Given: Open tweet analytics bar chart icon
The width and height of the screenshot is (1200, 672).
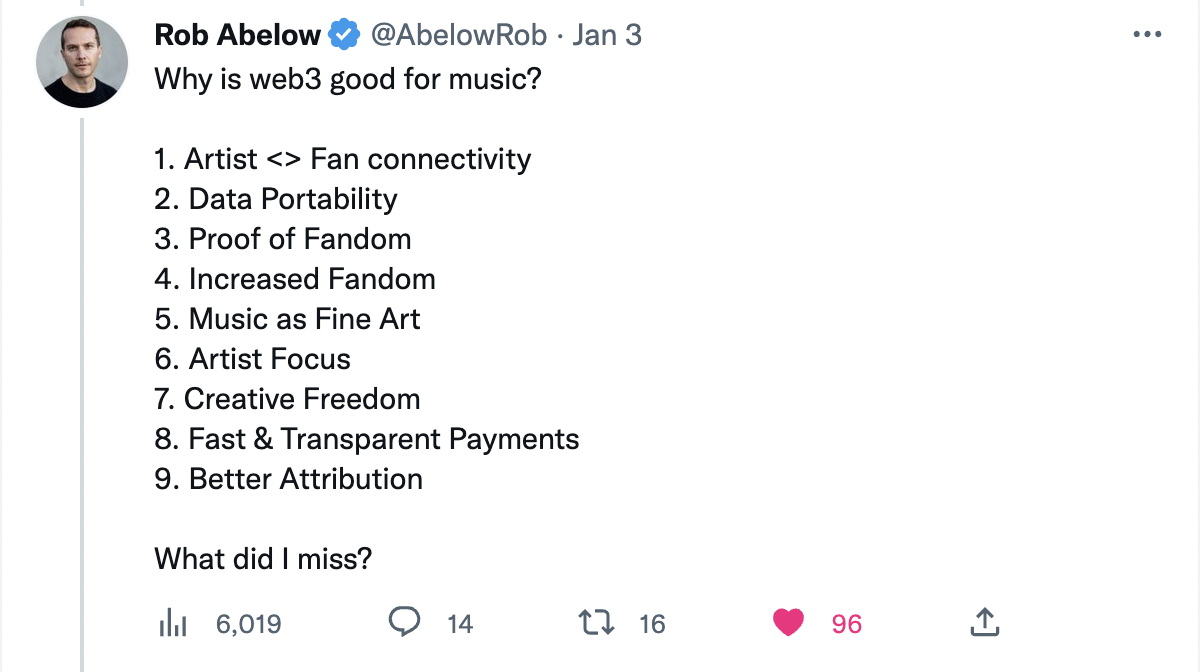Looking at the screenshot, I should [173, 623].
